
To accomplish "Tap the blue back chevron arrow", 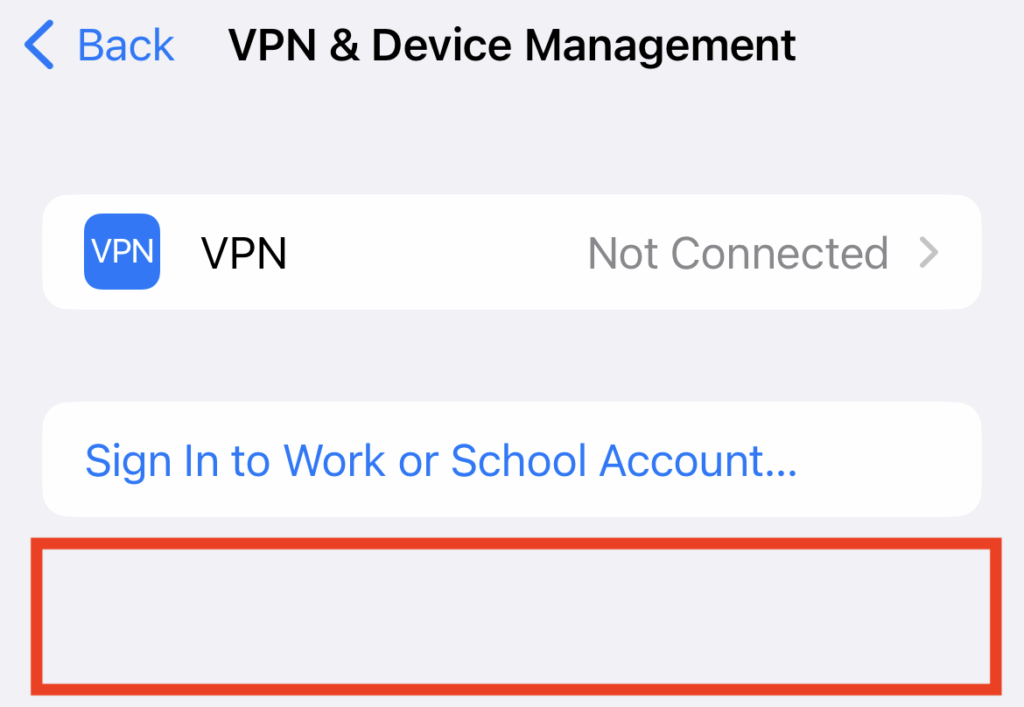I will coord(39,44).
